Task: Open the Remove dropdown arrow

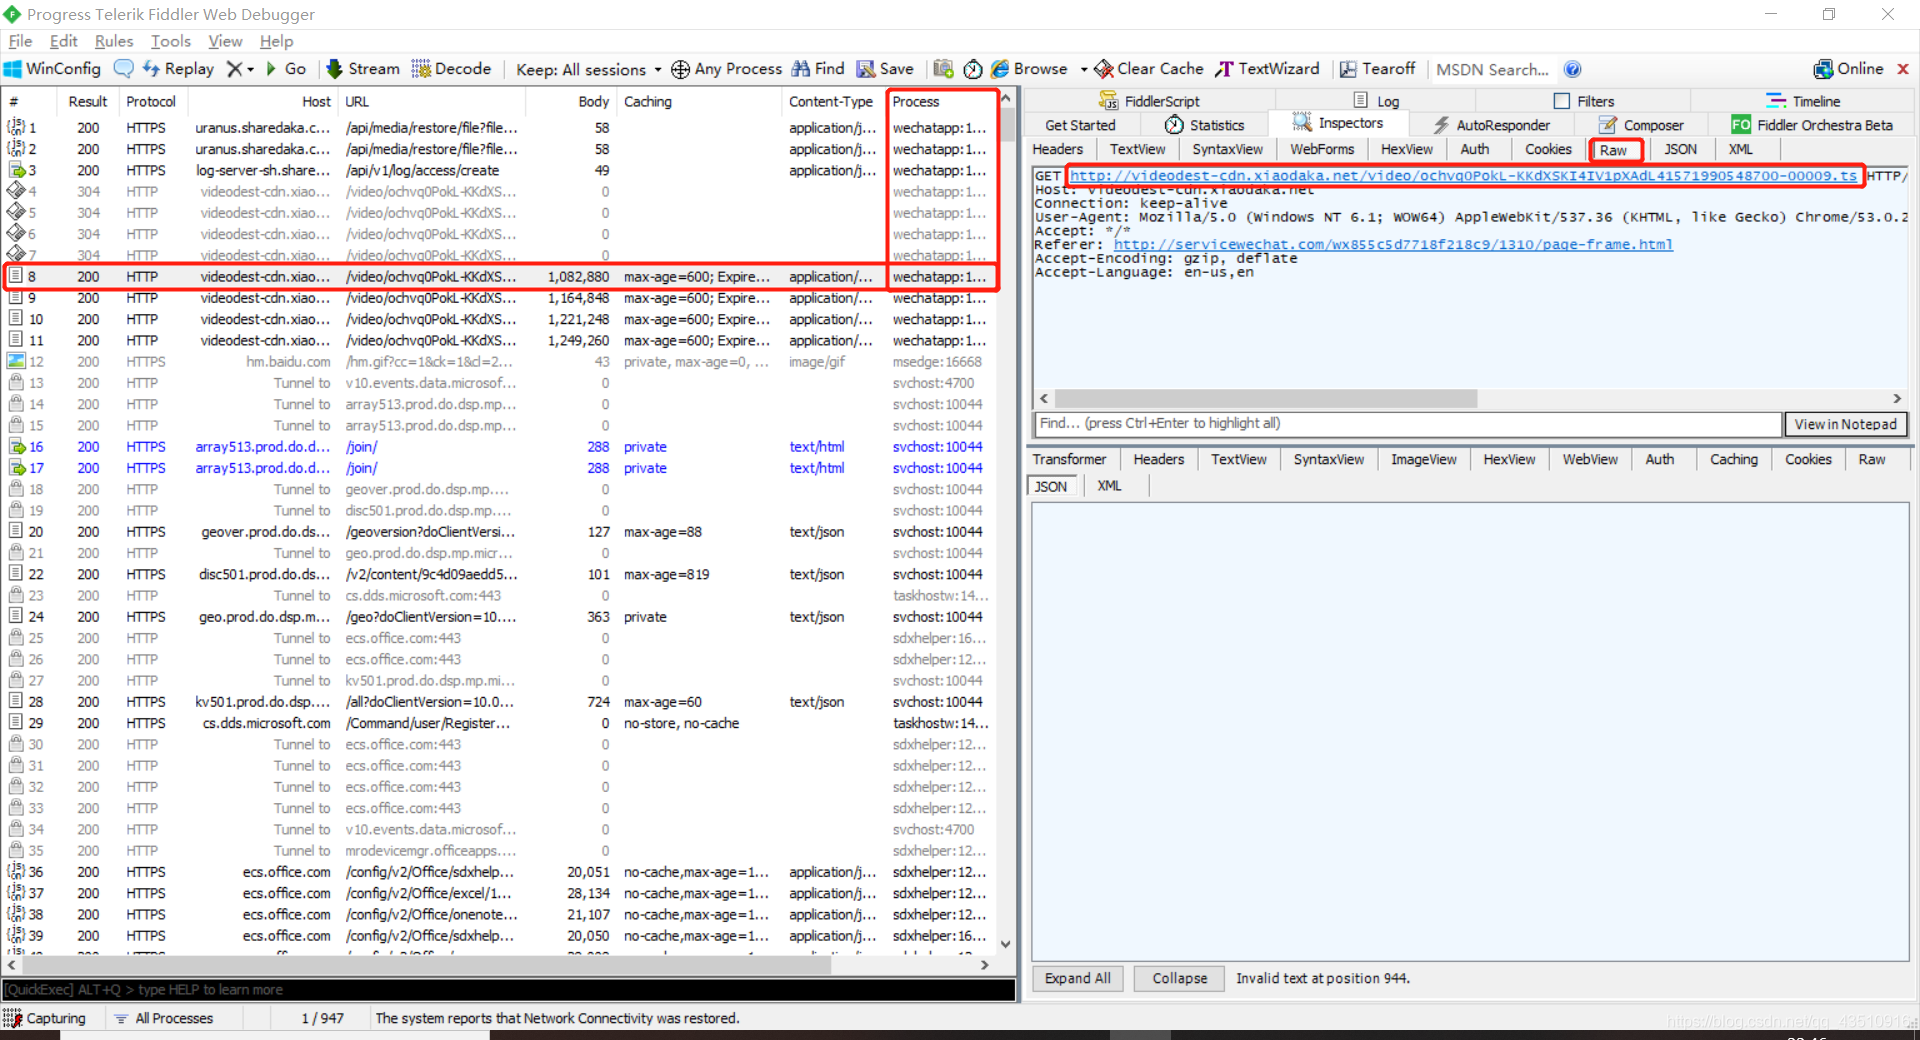Action: coord(251,69)
